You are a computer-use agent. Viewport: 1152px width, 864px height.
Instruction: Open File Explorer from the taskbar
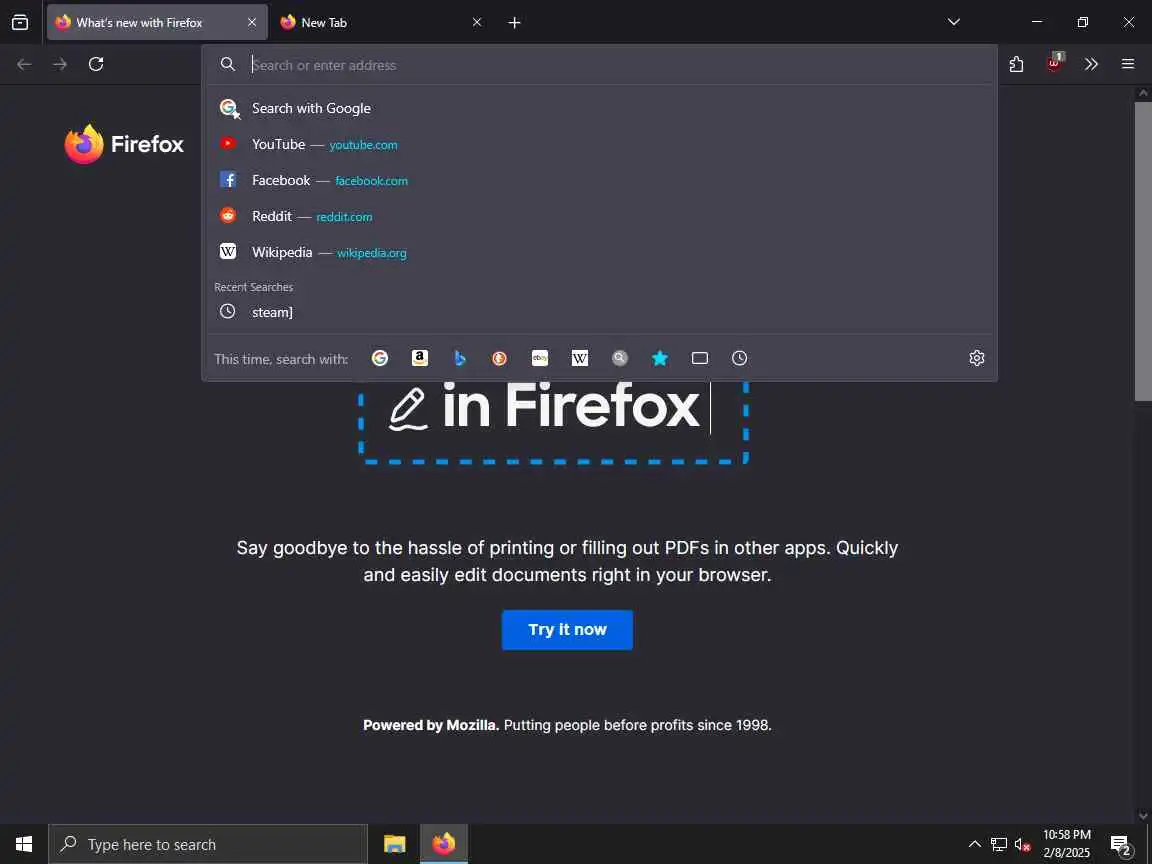pos(395,844)
